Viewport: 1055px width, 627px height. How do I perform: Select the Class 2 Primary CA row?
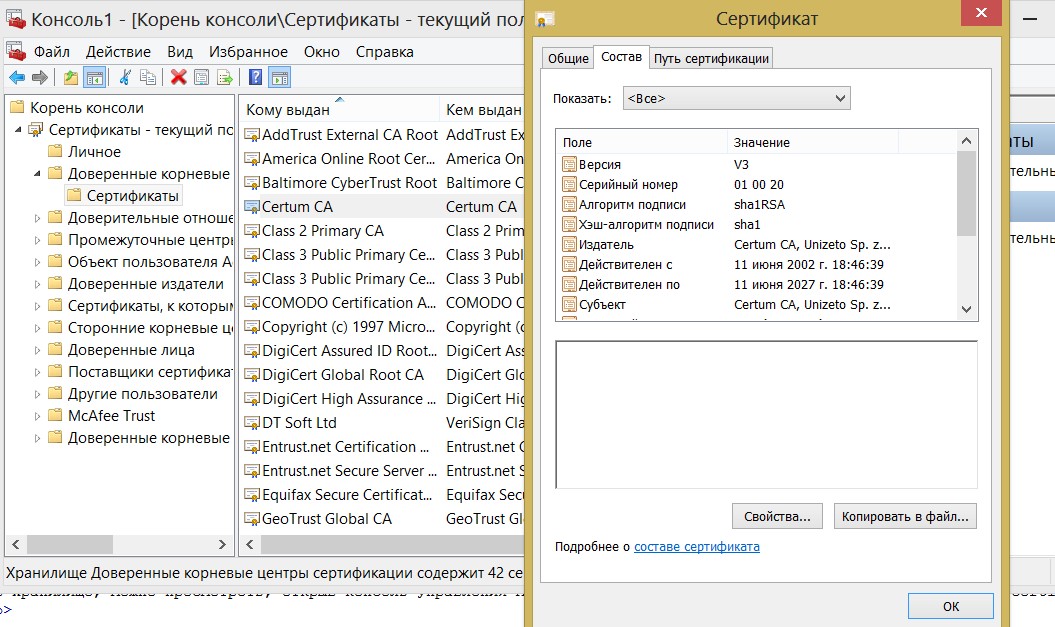pos(384,231)
